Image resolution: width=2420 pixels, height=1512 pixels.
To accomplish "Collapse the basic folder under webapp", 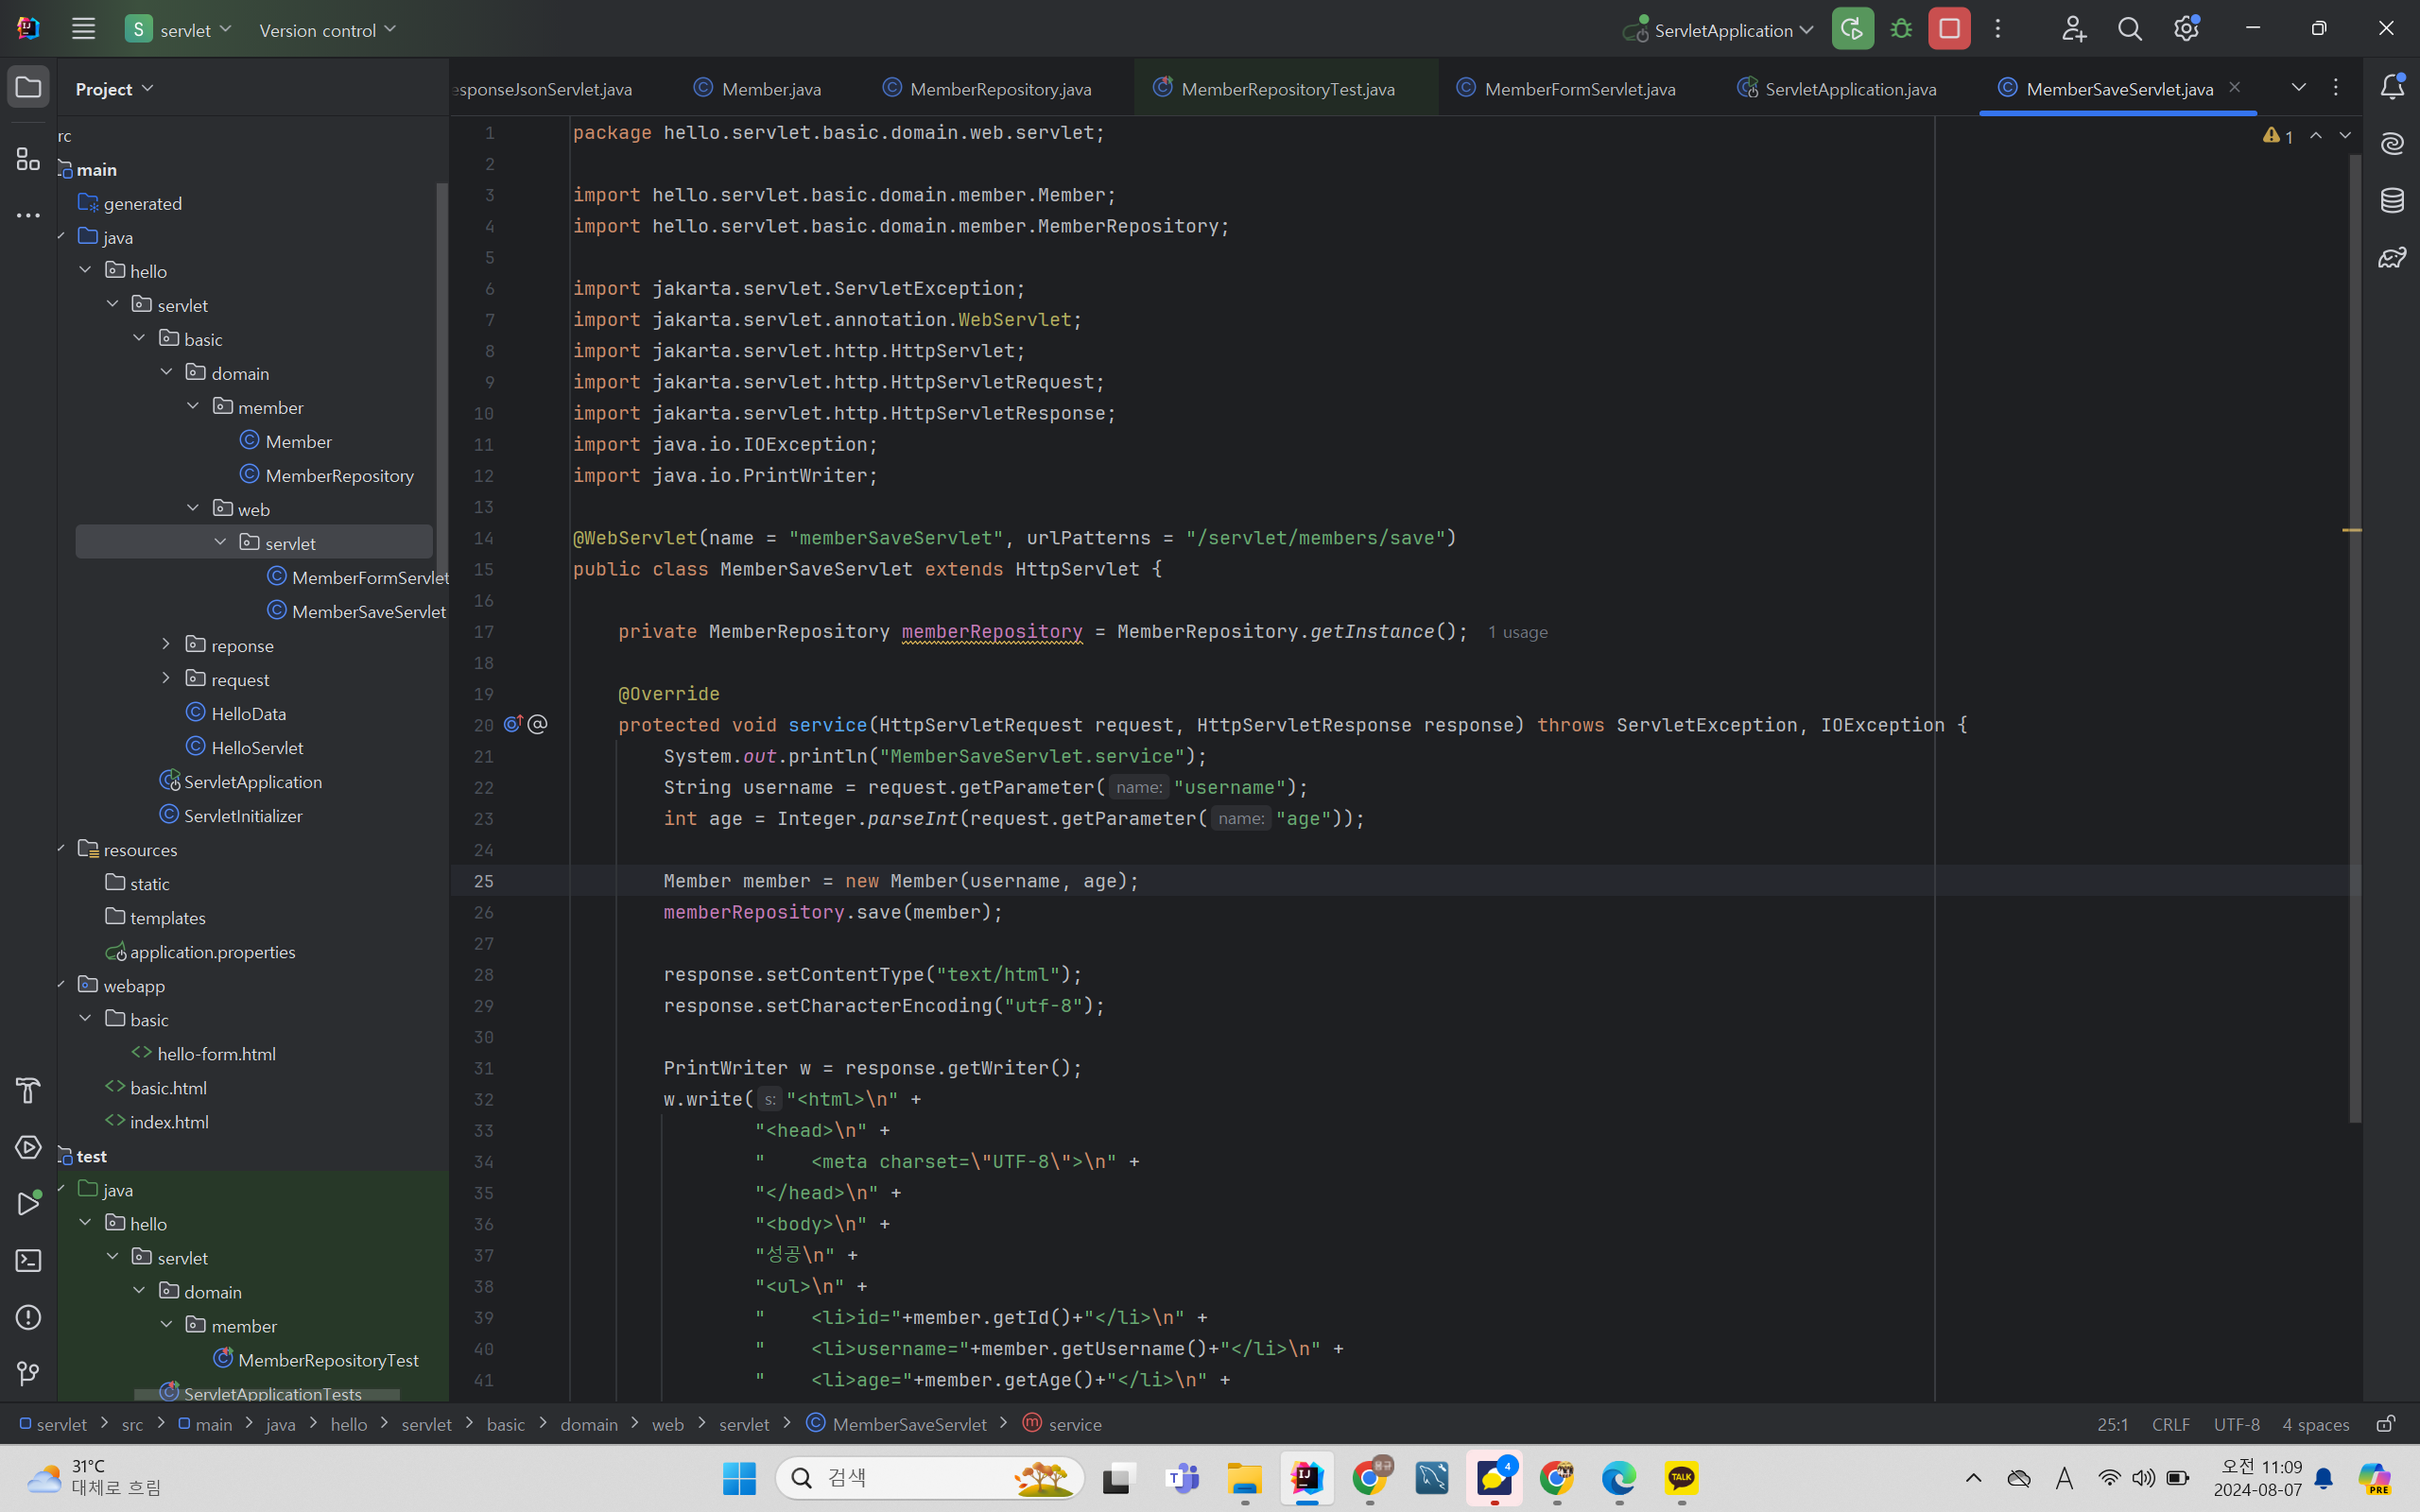I will click(85, 1018).
